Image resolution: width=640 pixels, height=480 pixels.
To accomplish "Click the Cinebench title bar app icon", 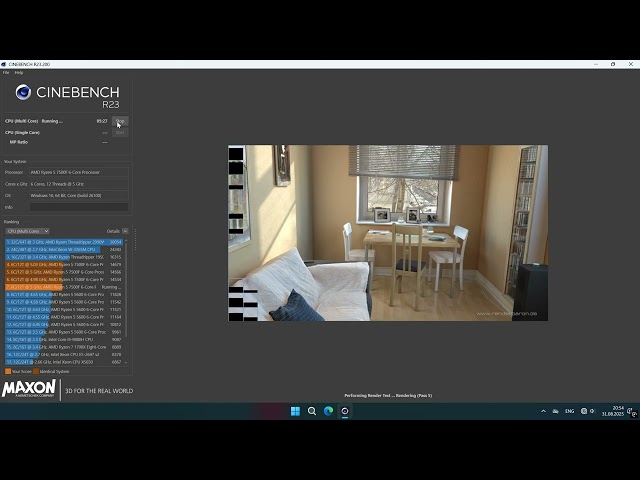I will pyautogui.click(x=4, y=64).
